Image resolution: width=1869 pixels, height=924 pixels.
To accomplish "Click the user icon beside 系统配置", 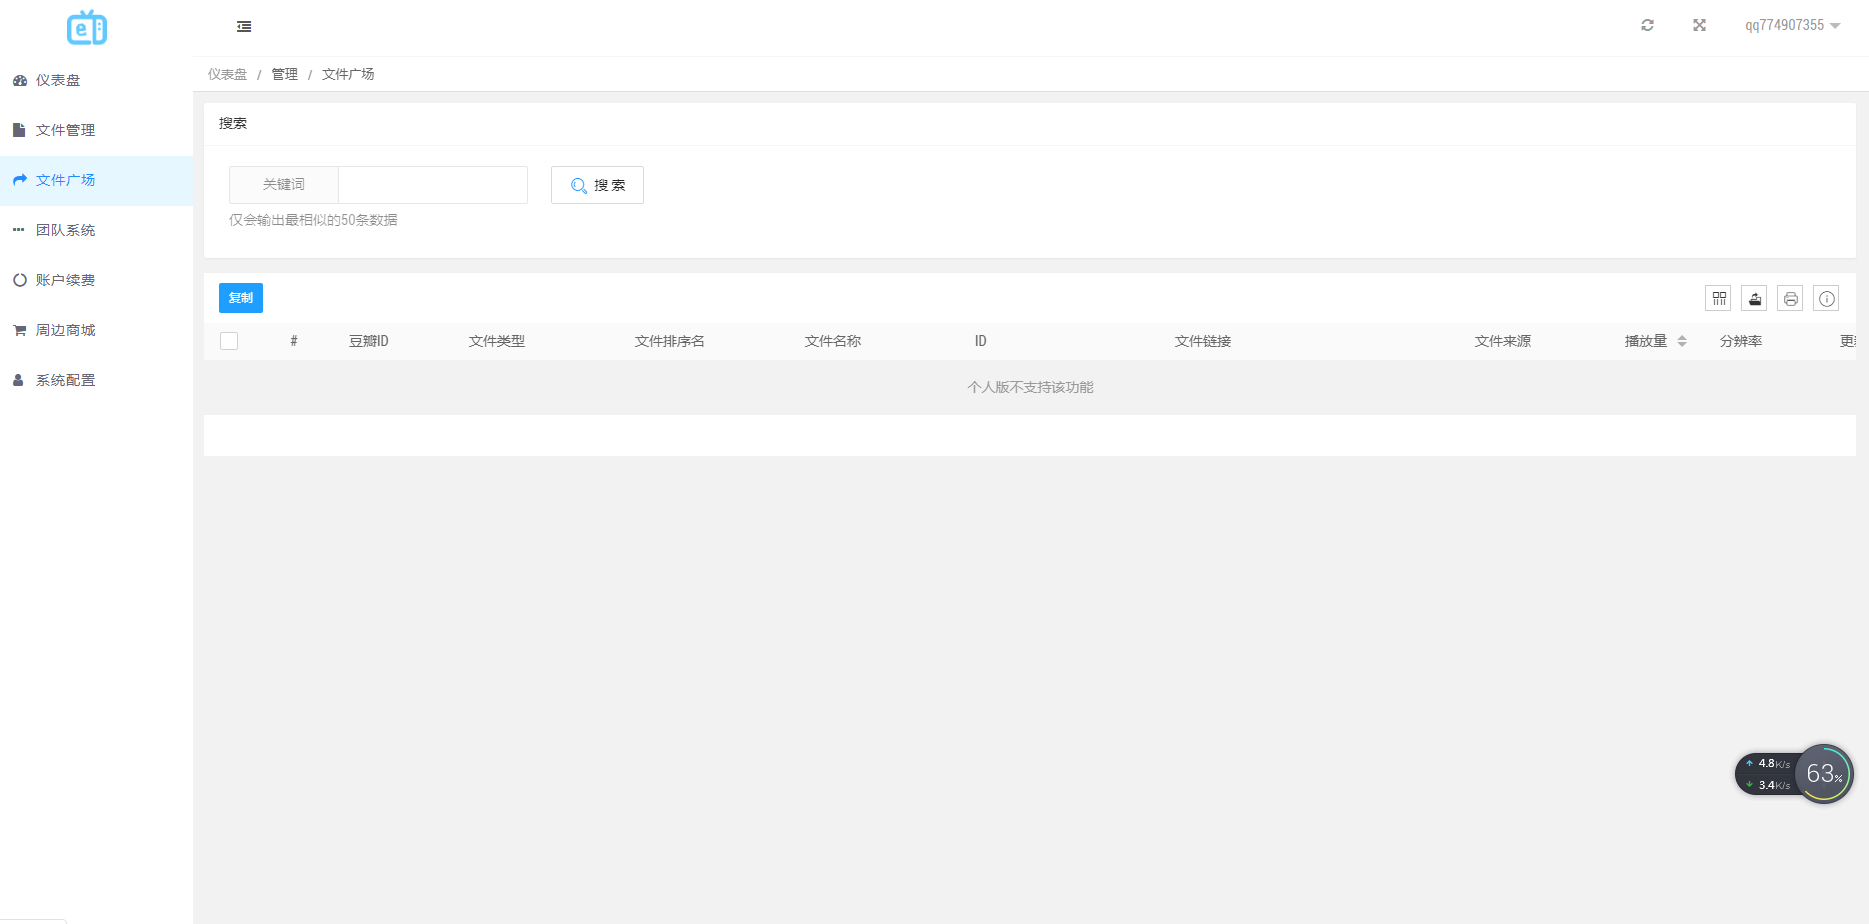I will 18,380.
